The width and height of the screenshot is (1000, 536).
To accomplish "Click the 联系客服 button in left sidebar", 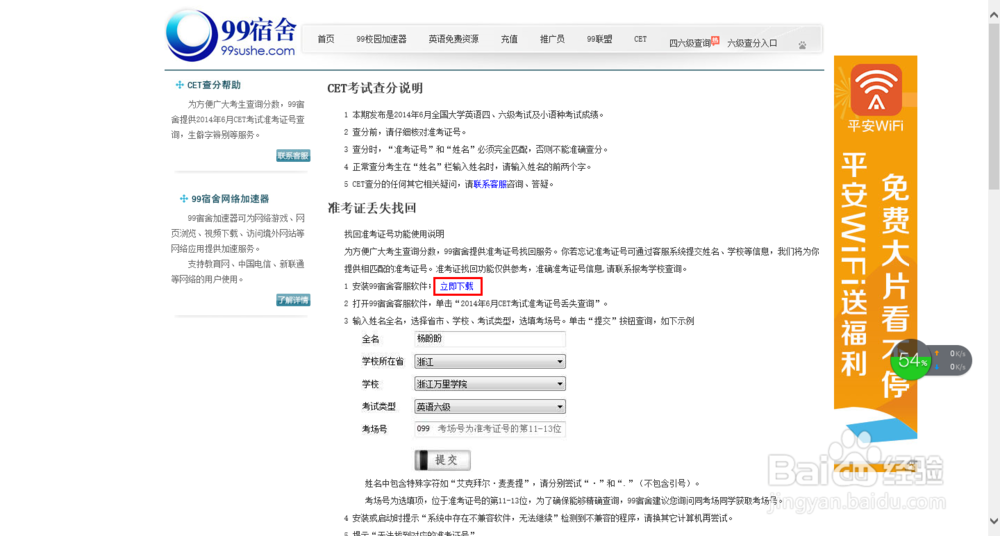I will [293, 155].
